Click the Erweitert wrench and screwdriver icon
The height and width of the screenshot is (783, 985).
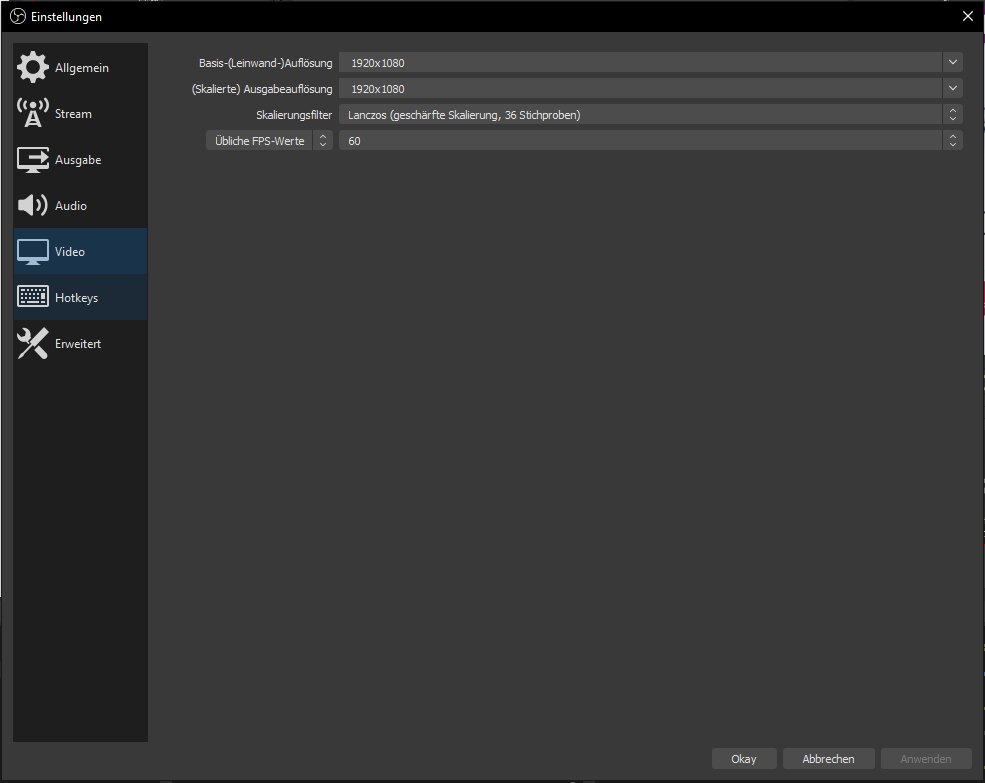click(x=33, y=344)
